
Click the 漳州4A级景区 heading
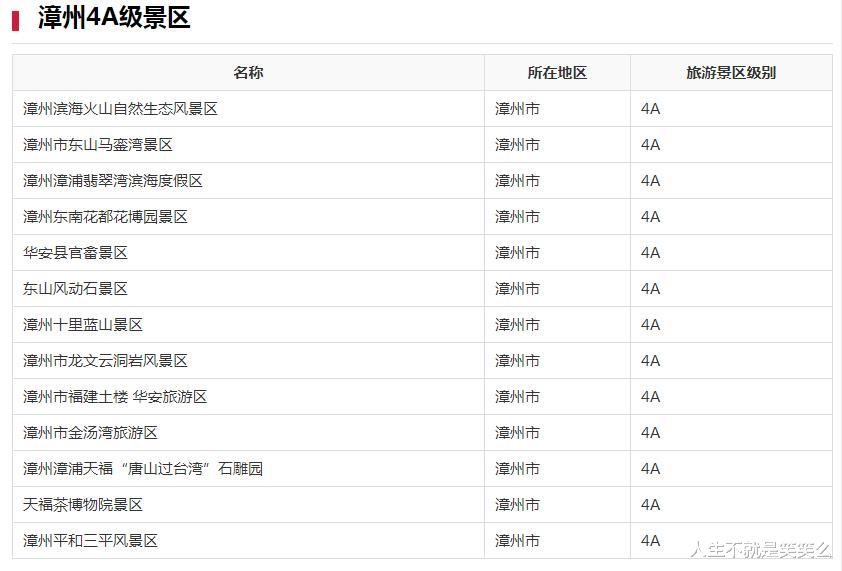click(x=114, y=18)
